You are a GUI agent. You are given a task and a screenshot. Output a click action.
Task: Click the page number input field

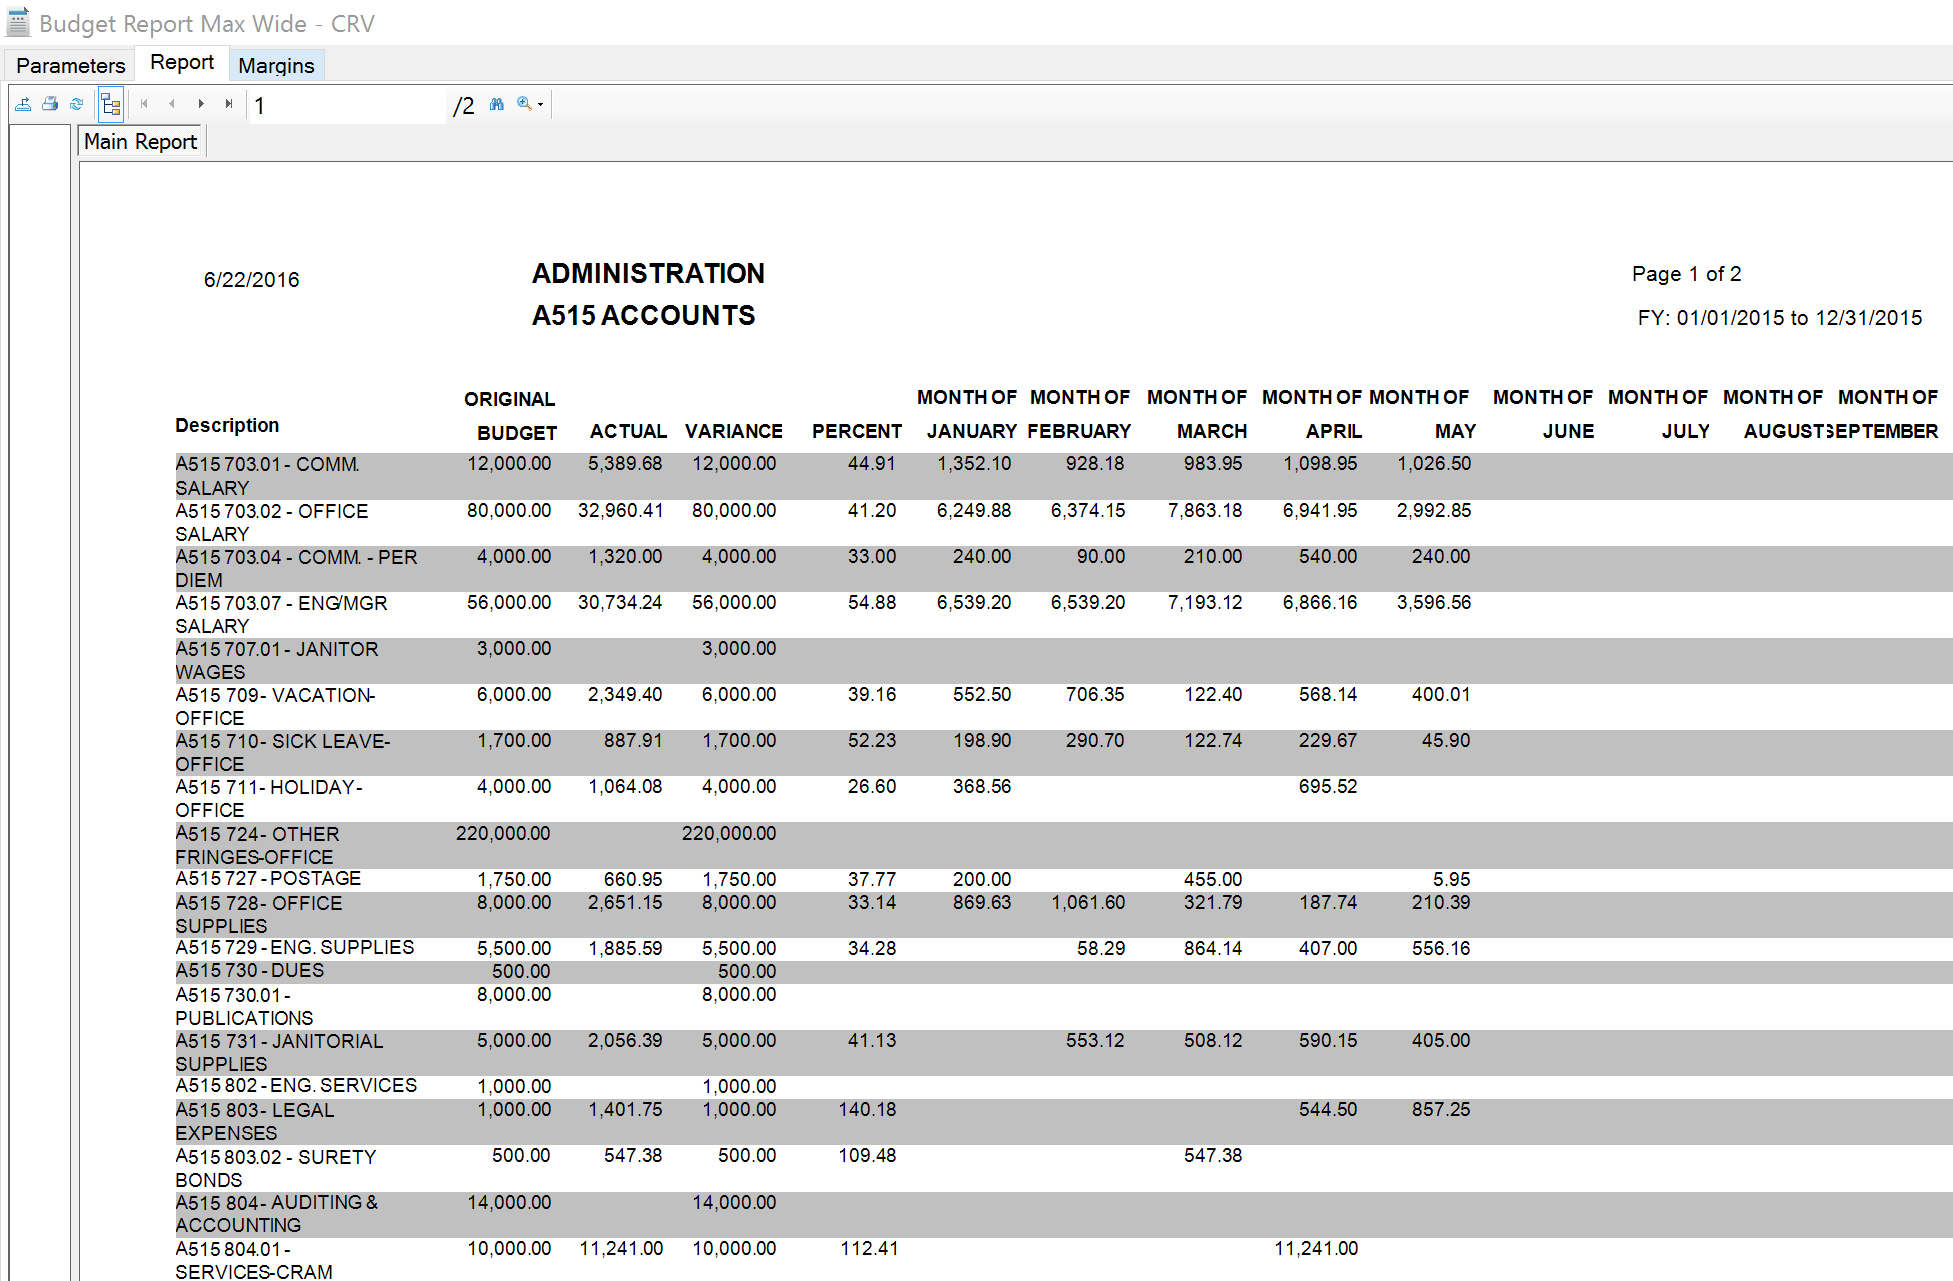(x=346, y=105)
